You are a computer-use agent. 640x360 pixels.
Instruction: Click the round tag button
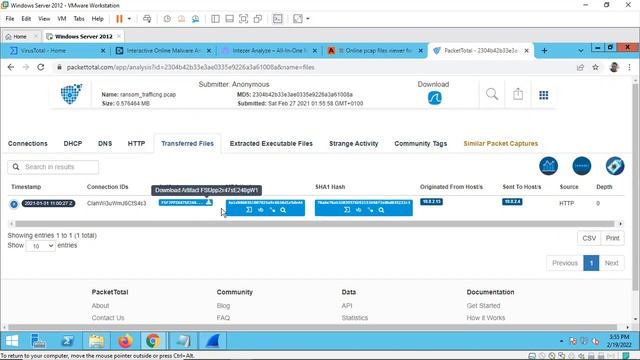(615, 166)
